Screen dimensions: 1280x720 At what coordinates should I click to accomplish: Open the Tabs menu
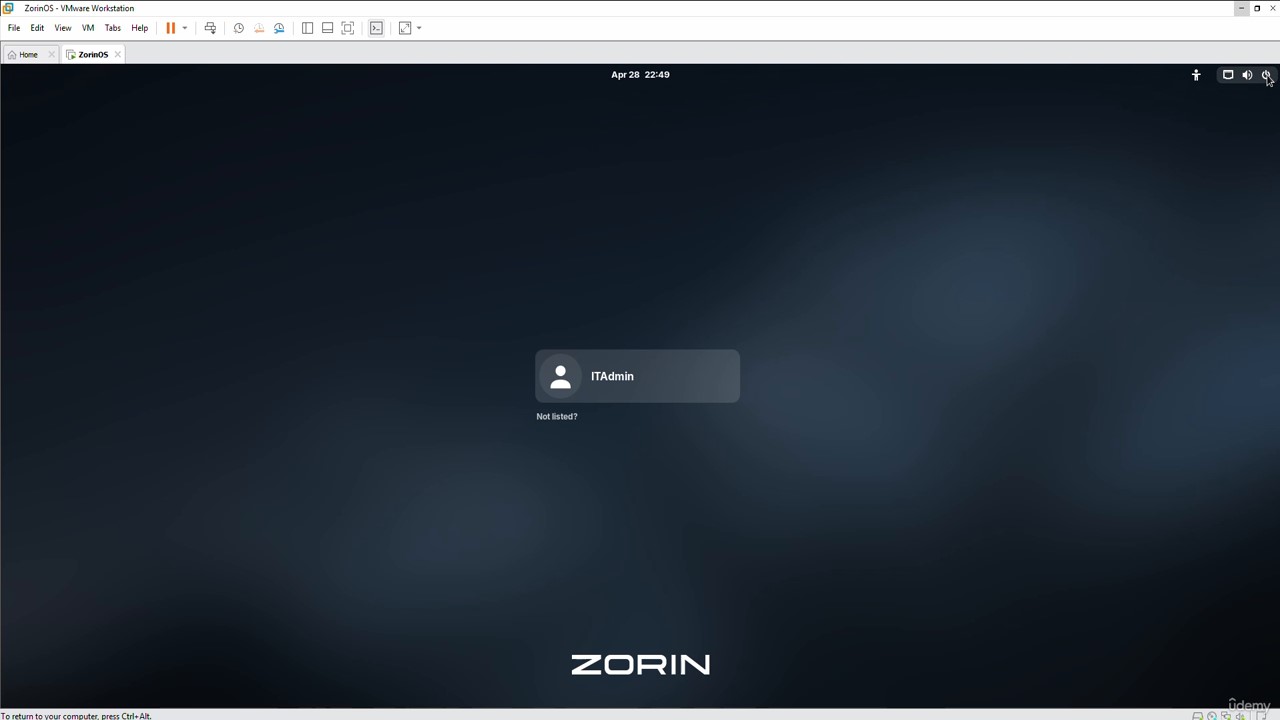pos(113,28)
